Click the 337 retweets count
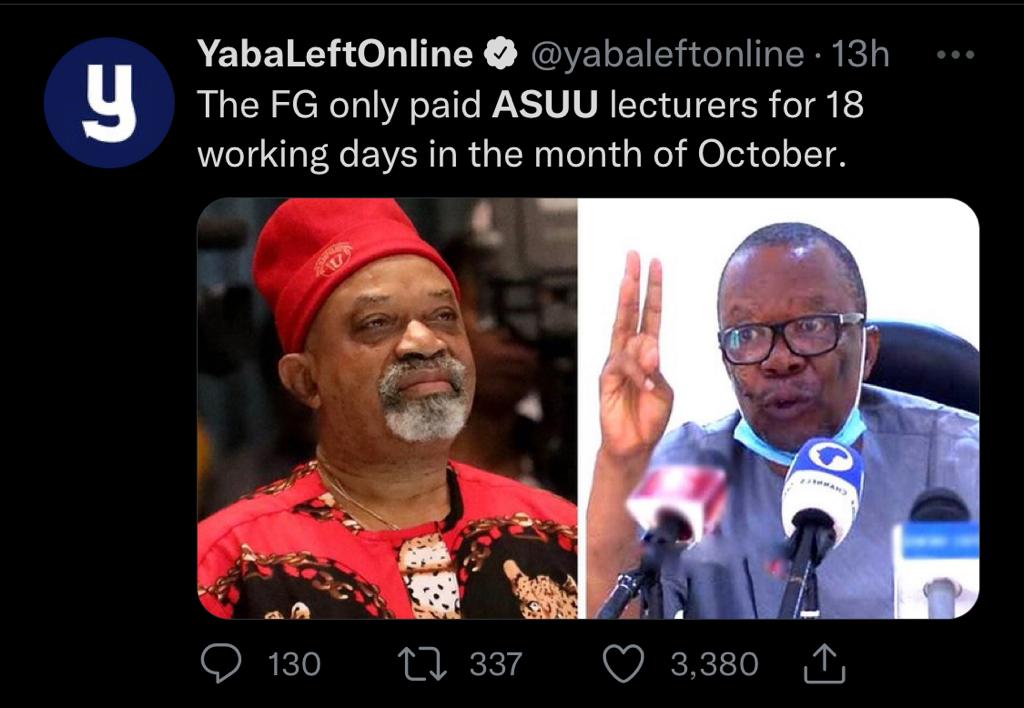This screenshot has width=1024, height=708. (496, 664)
